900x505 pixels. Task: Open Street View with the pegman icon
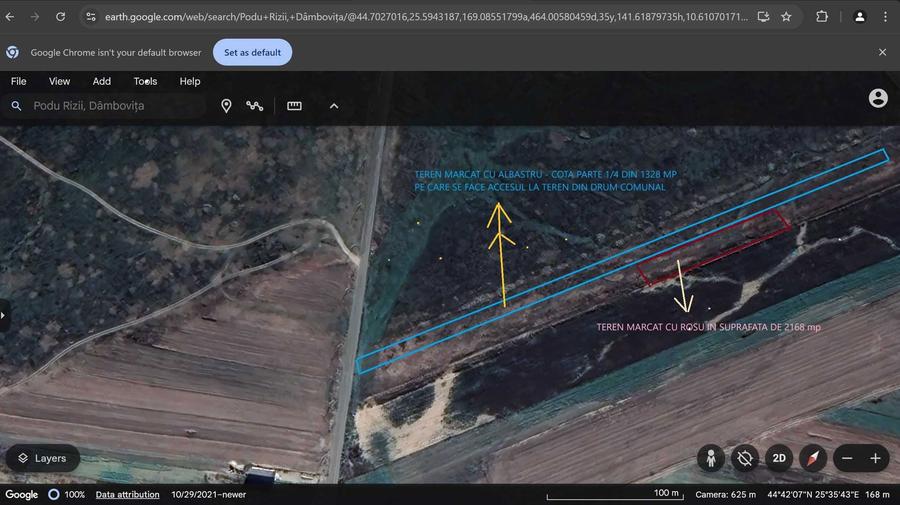[711, 458]
